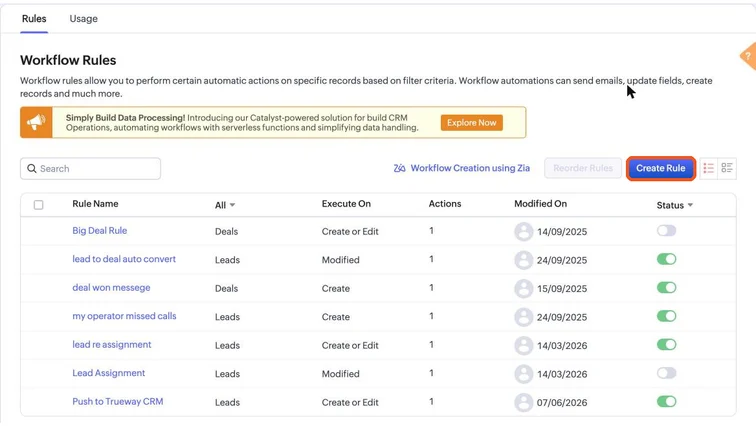
Task: Enable the Big Deal Rule toggle
Action: [x=666, y=230]
